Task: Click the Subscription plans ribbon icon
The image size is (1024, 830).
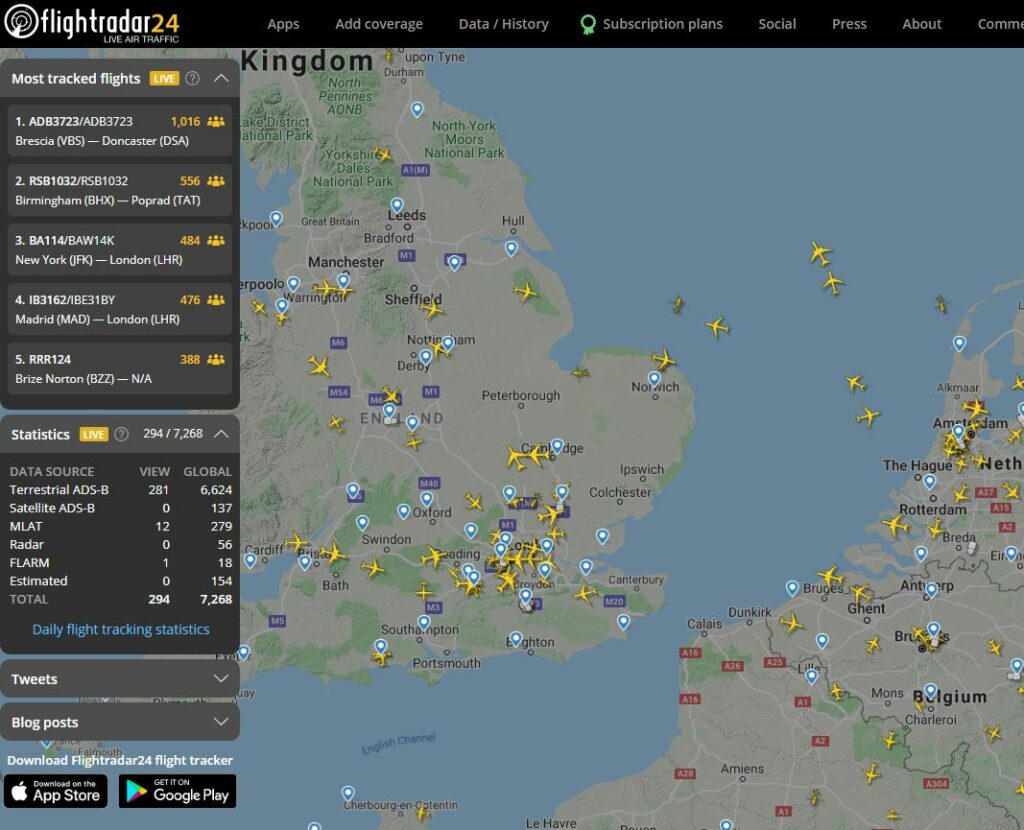Action: pos(588,25)
